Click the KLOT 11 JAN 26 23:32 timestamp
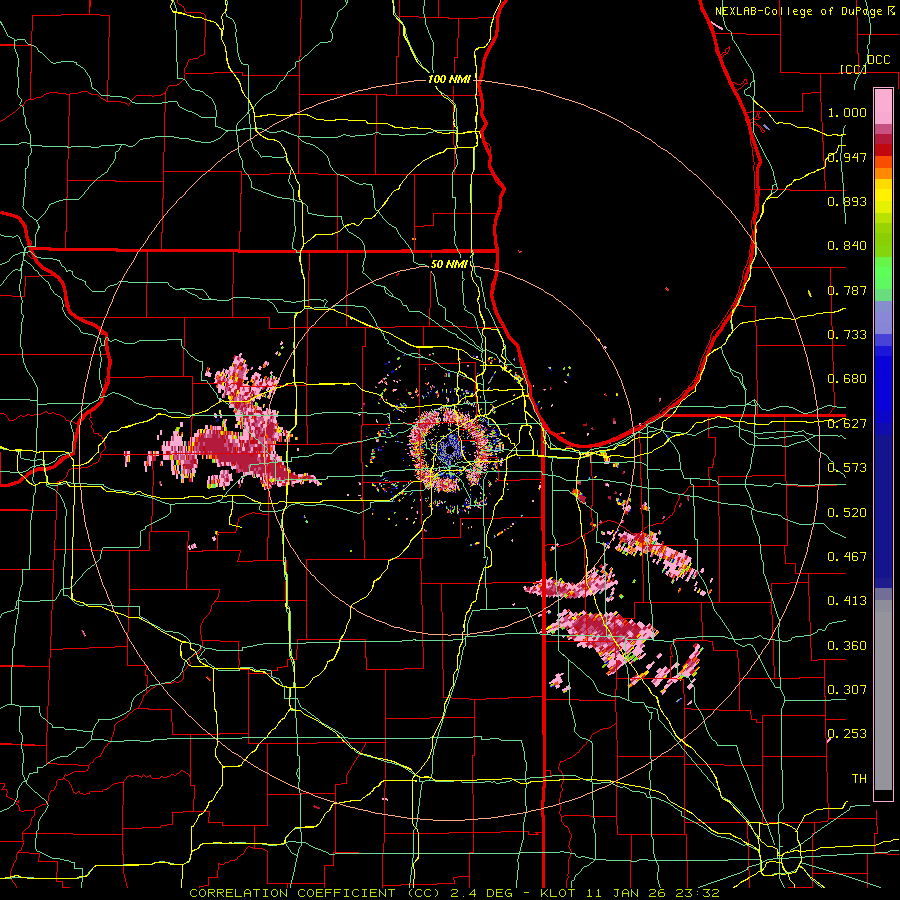 tap(630, 893)
